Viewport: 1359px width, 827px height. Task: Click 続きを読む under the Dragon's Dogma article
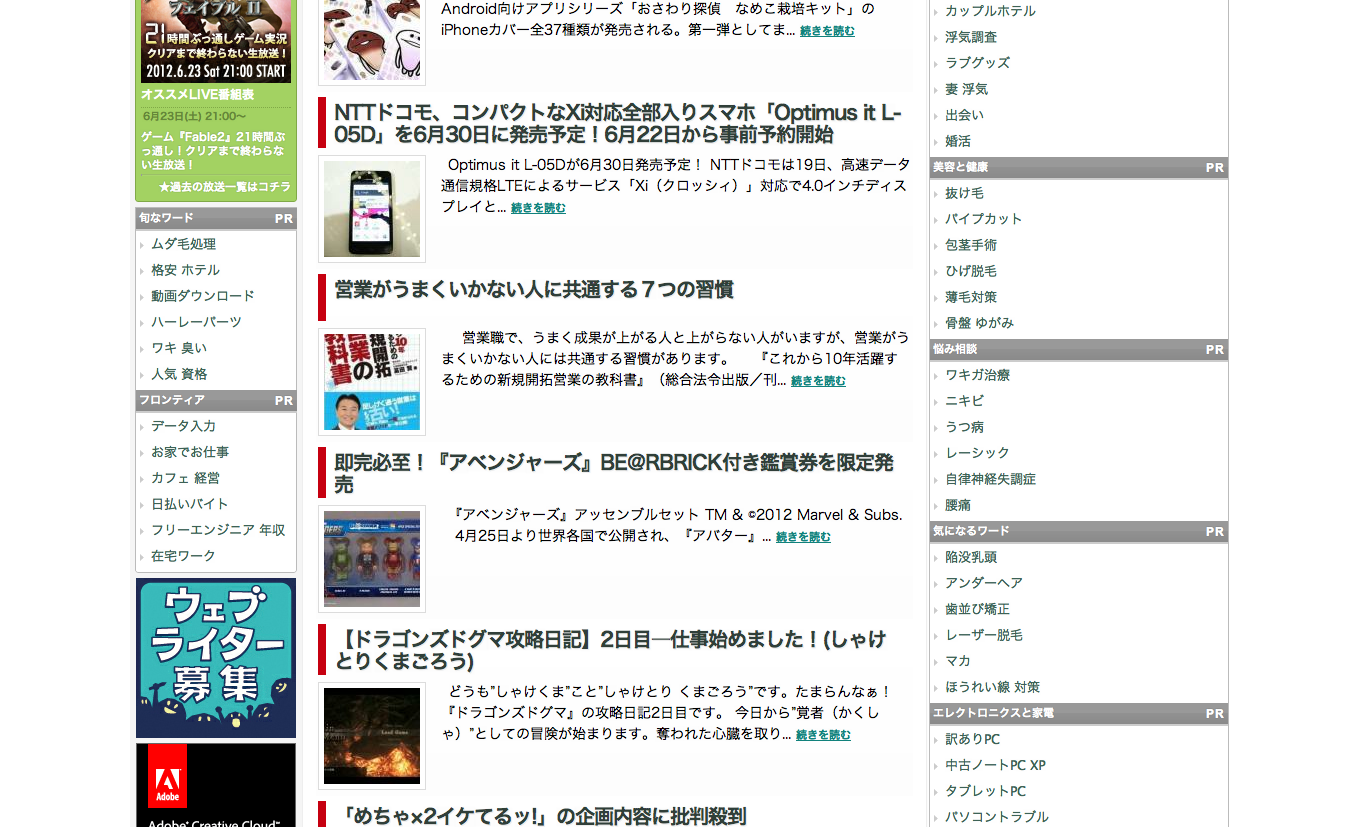tap(823, 735)
